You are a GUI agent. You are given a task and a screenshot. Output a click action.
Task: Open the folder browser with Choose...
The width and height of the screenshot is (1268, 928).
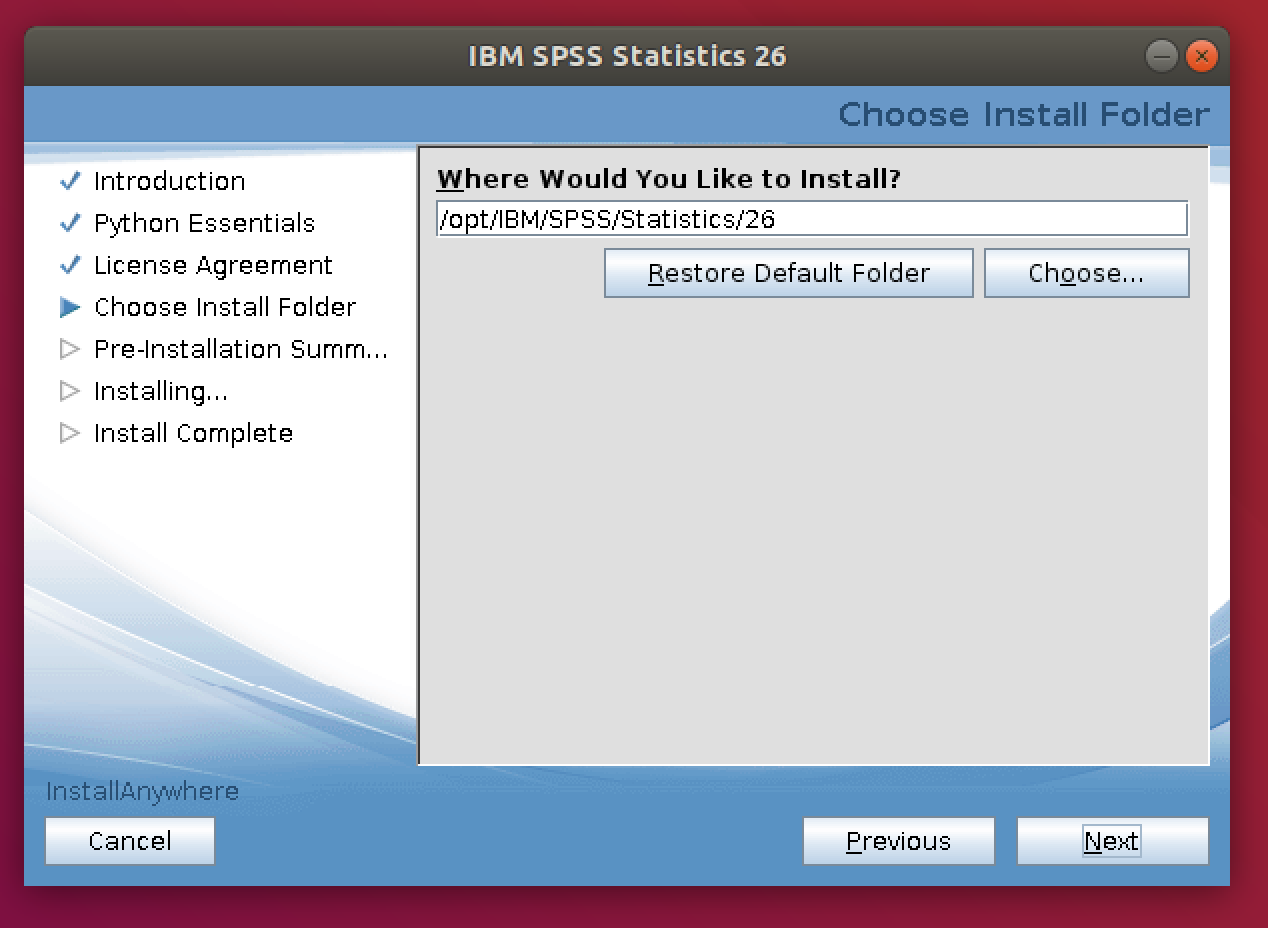1086,273
